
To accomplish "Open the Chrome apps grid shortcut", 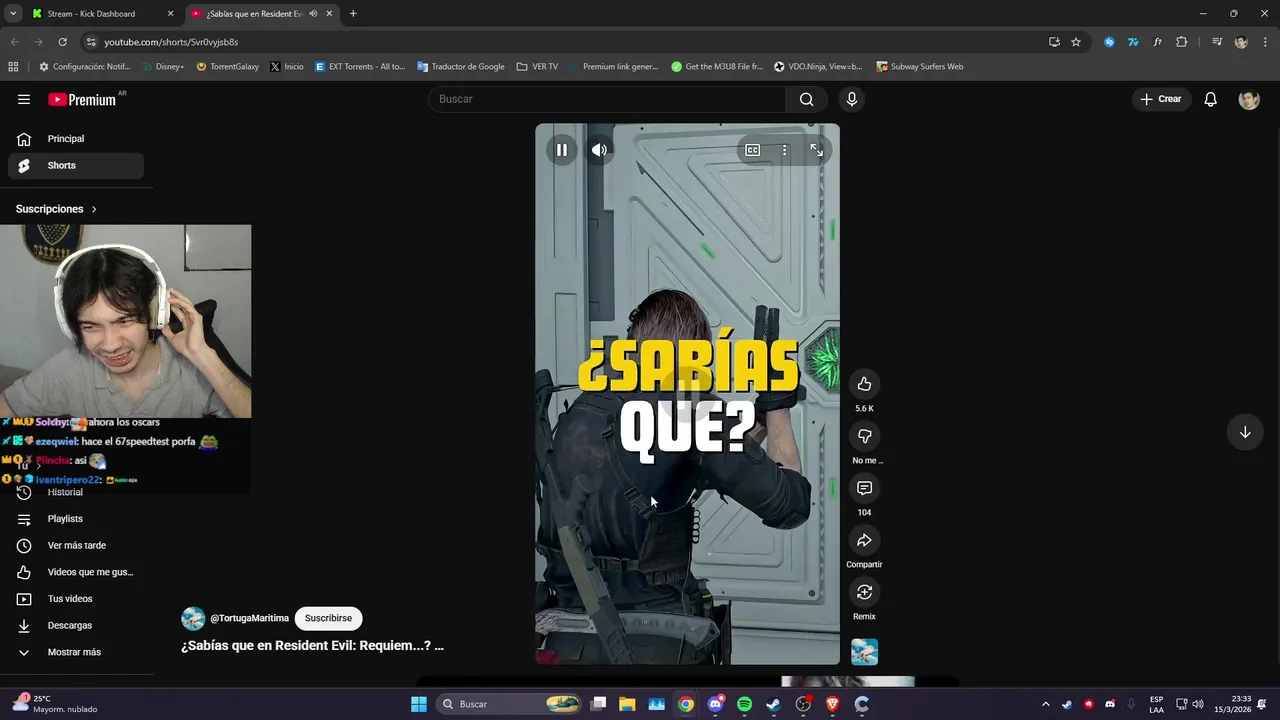I will click(x=13, y=67).
